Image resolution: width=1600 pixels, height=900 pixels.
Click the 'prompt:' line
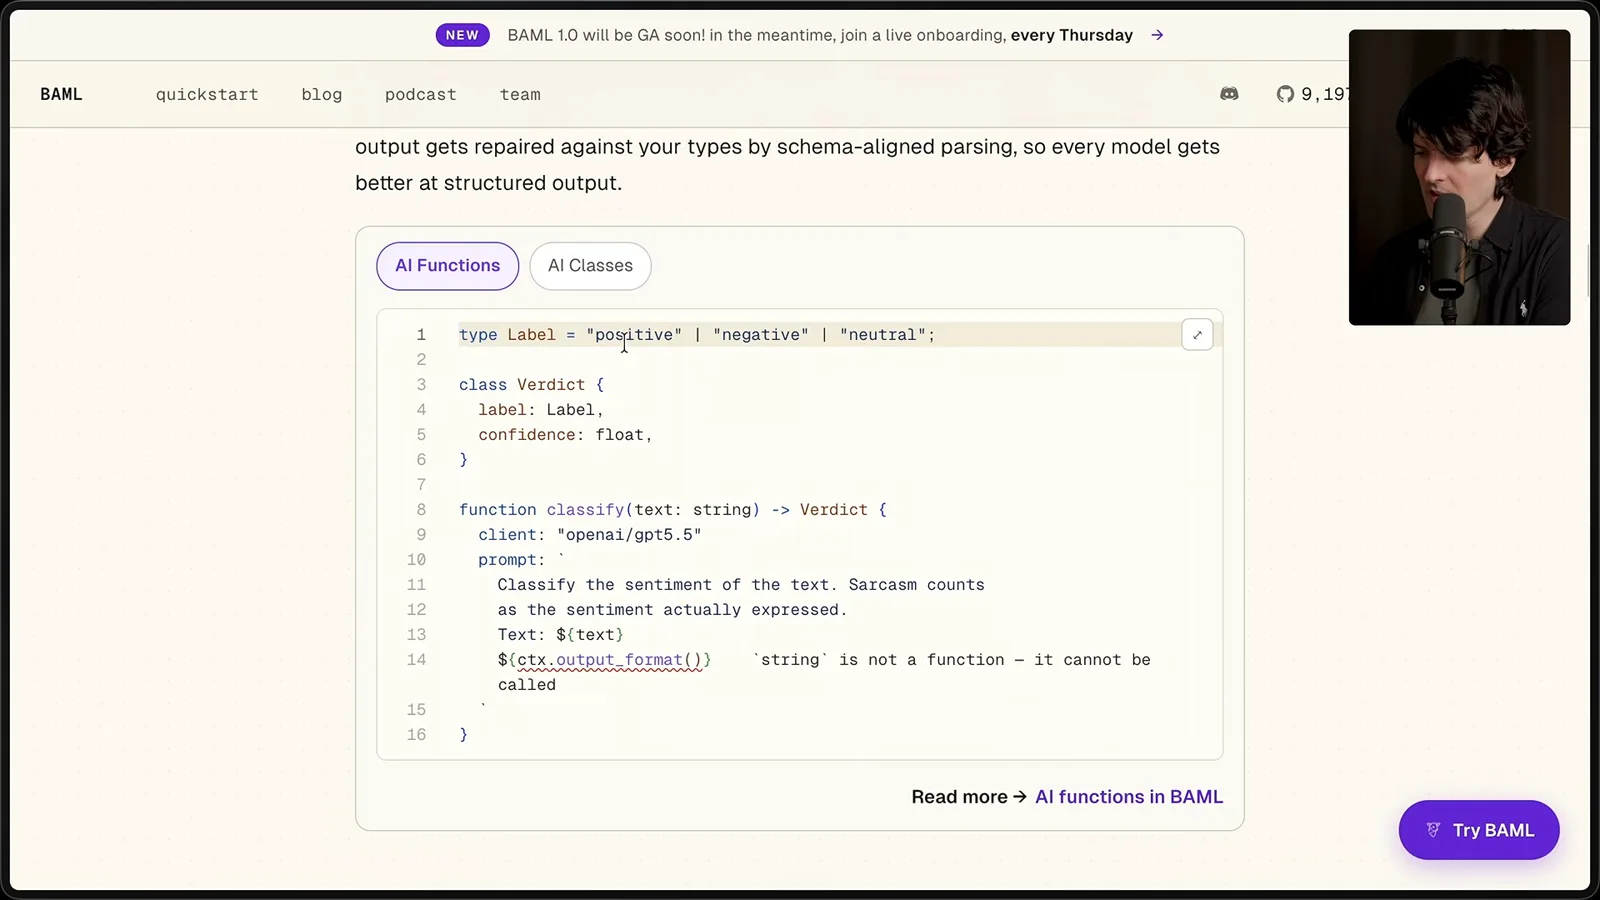click(x=521, y=560)
